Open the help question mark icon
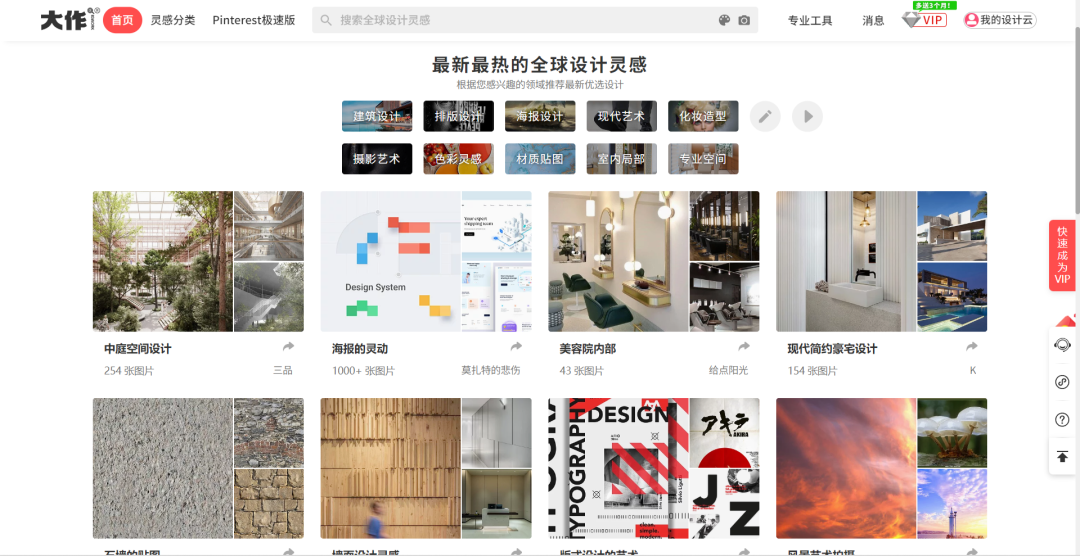Viewport: 1080px width, 556px height. pos(1062,419)
